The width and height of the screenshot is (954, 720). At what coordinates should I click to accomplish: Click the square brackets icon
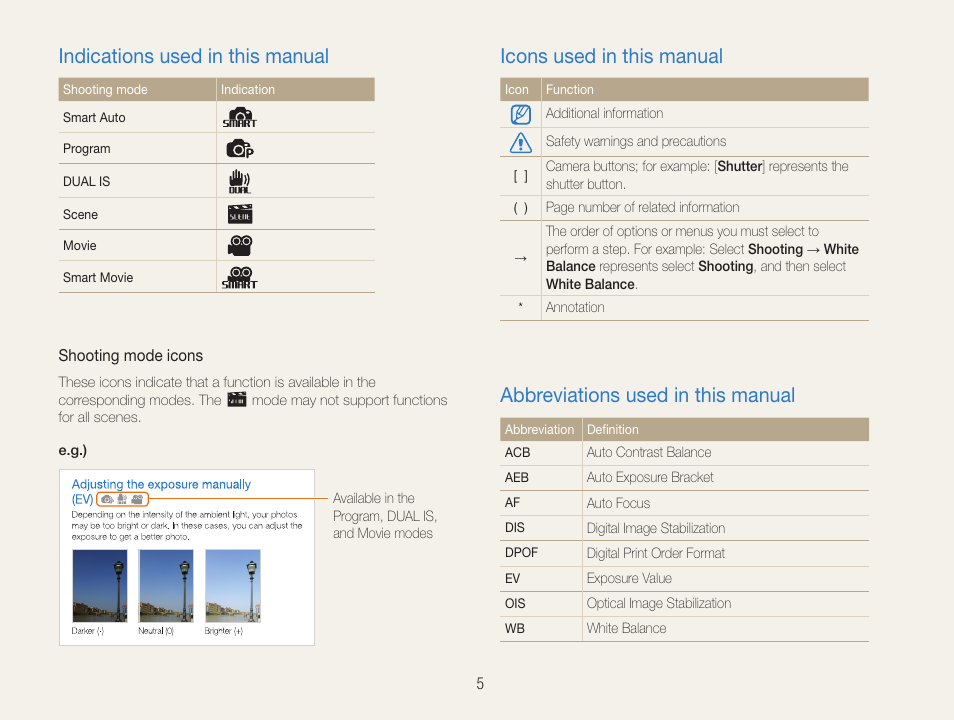520,176
